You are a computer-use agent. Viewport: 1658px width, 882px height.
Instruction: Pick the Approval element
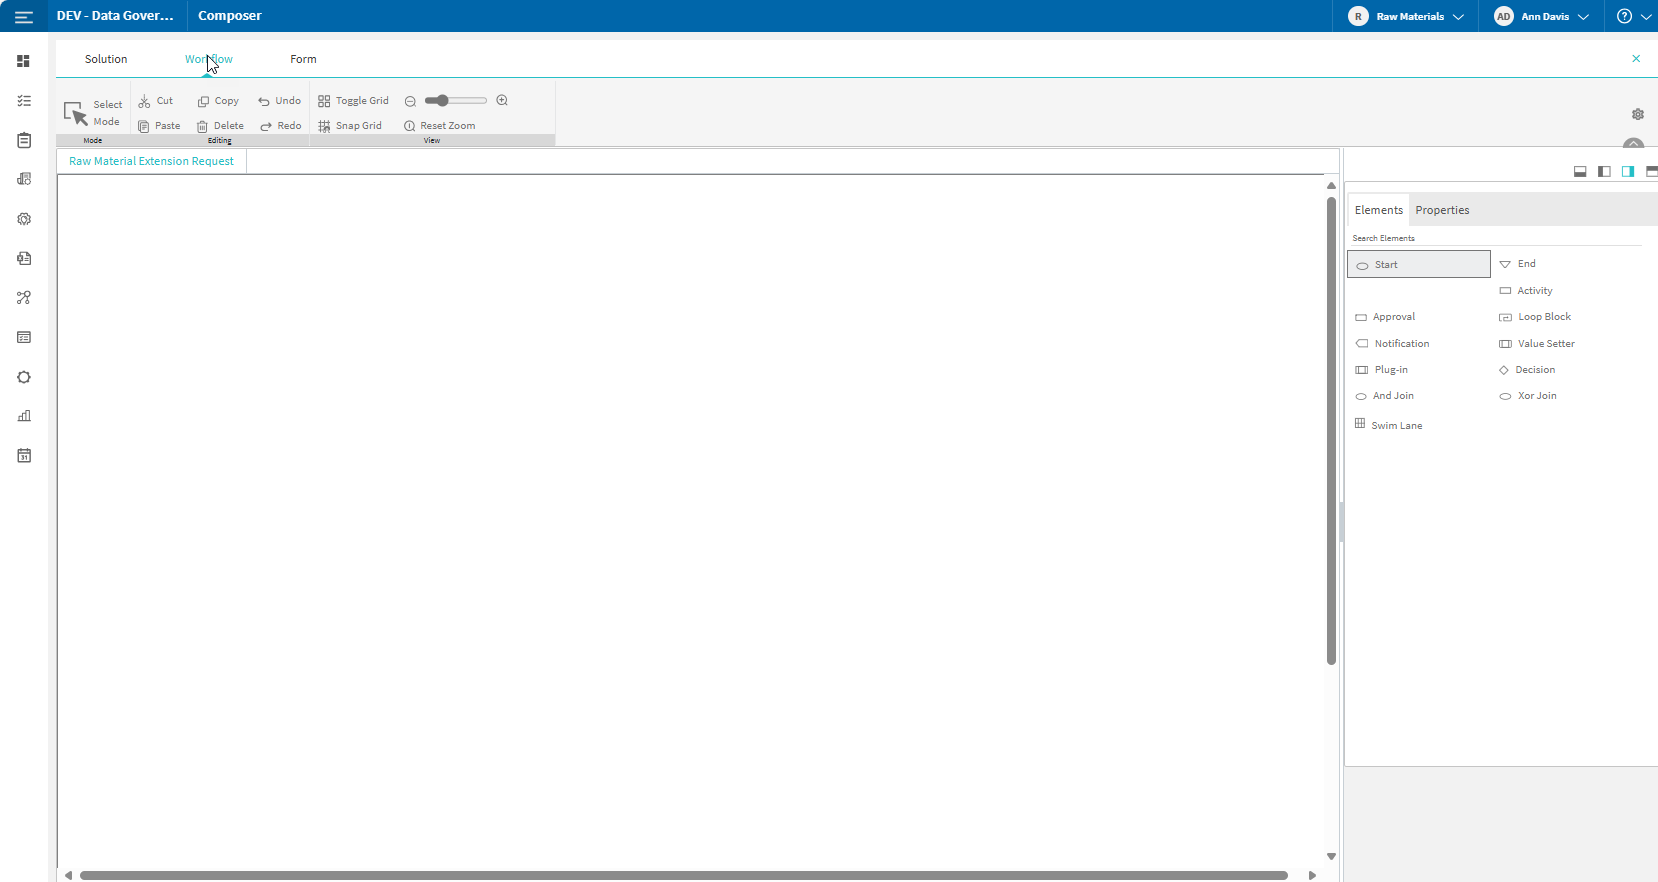click(1385, 317)
